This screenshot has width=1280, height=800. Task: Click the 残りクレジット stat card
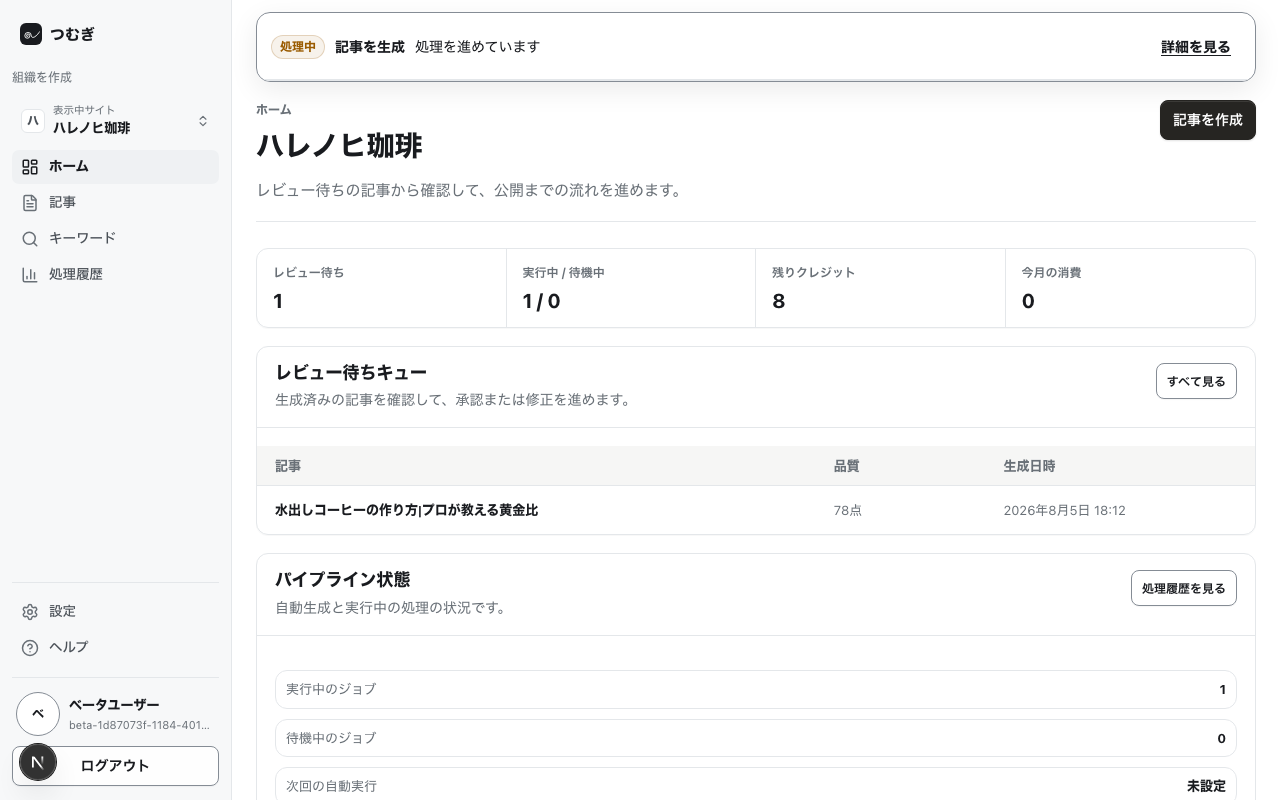(880, 288)
